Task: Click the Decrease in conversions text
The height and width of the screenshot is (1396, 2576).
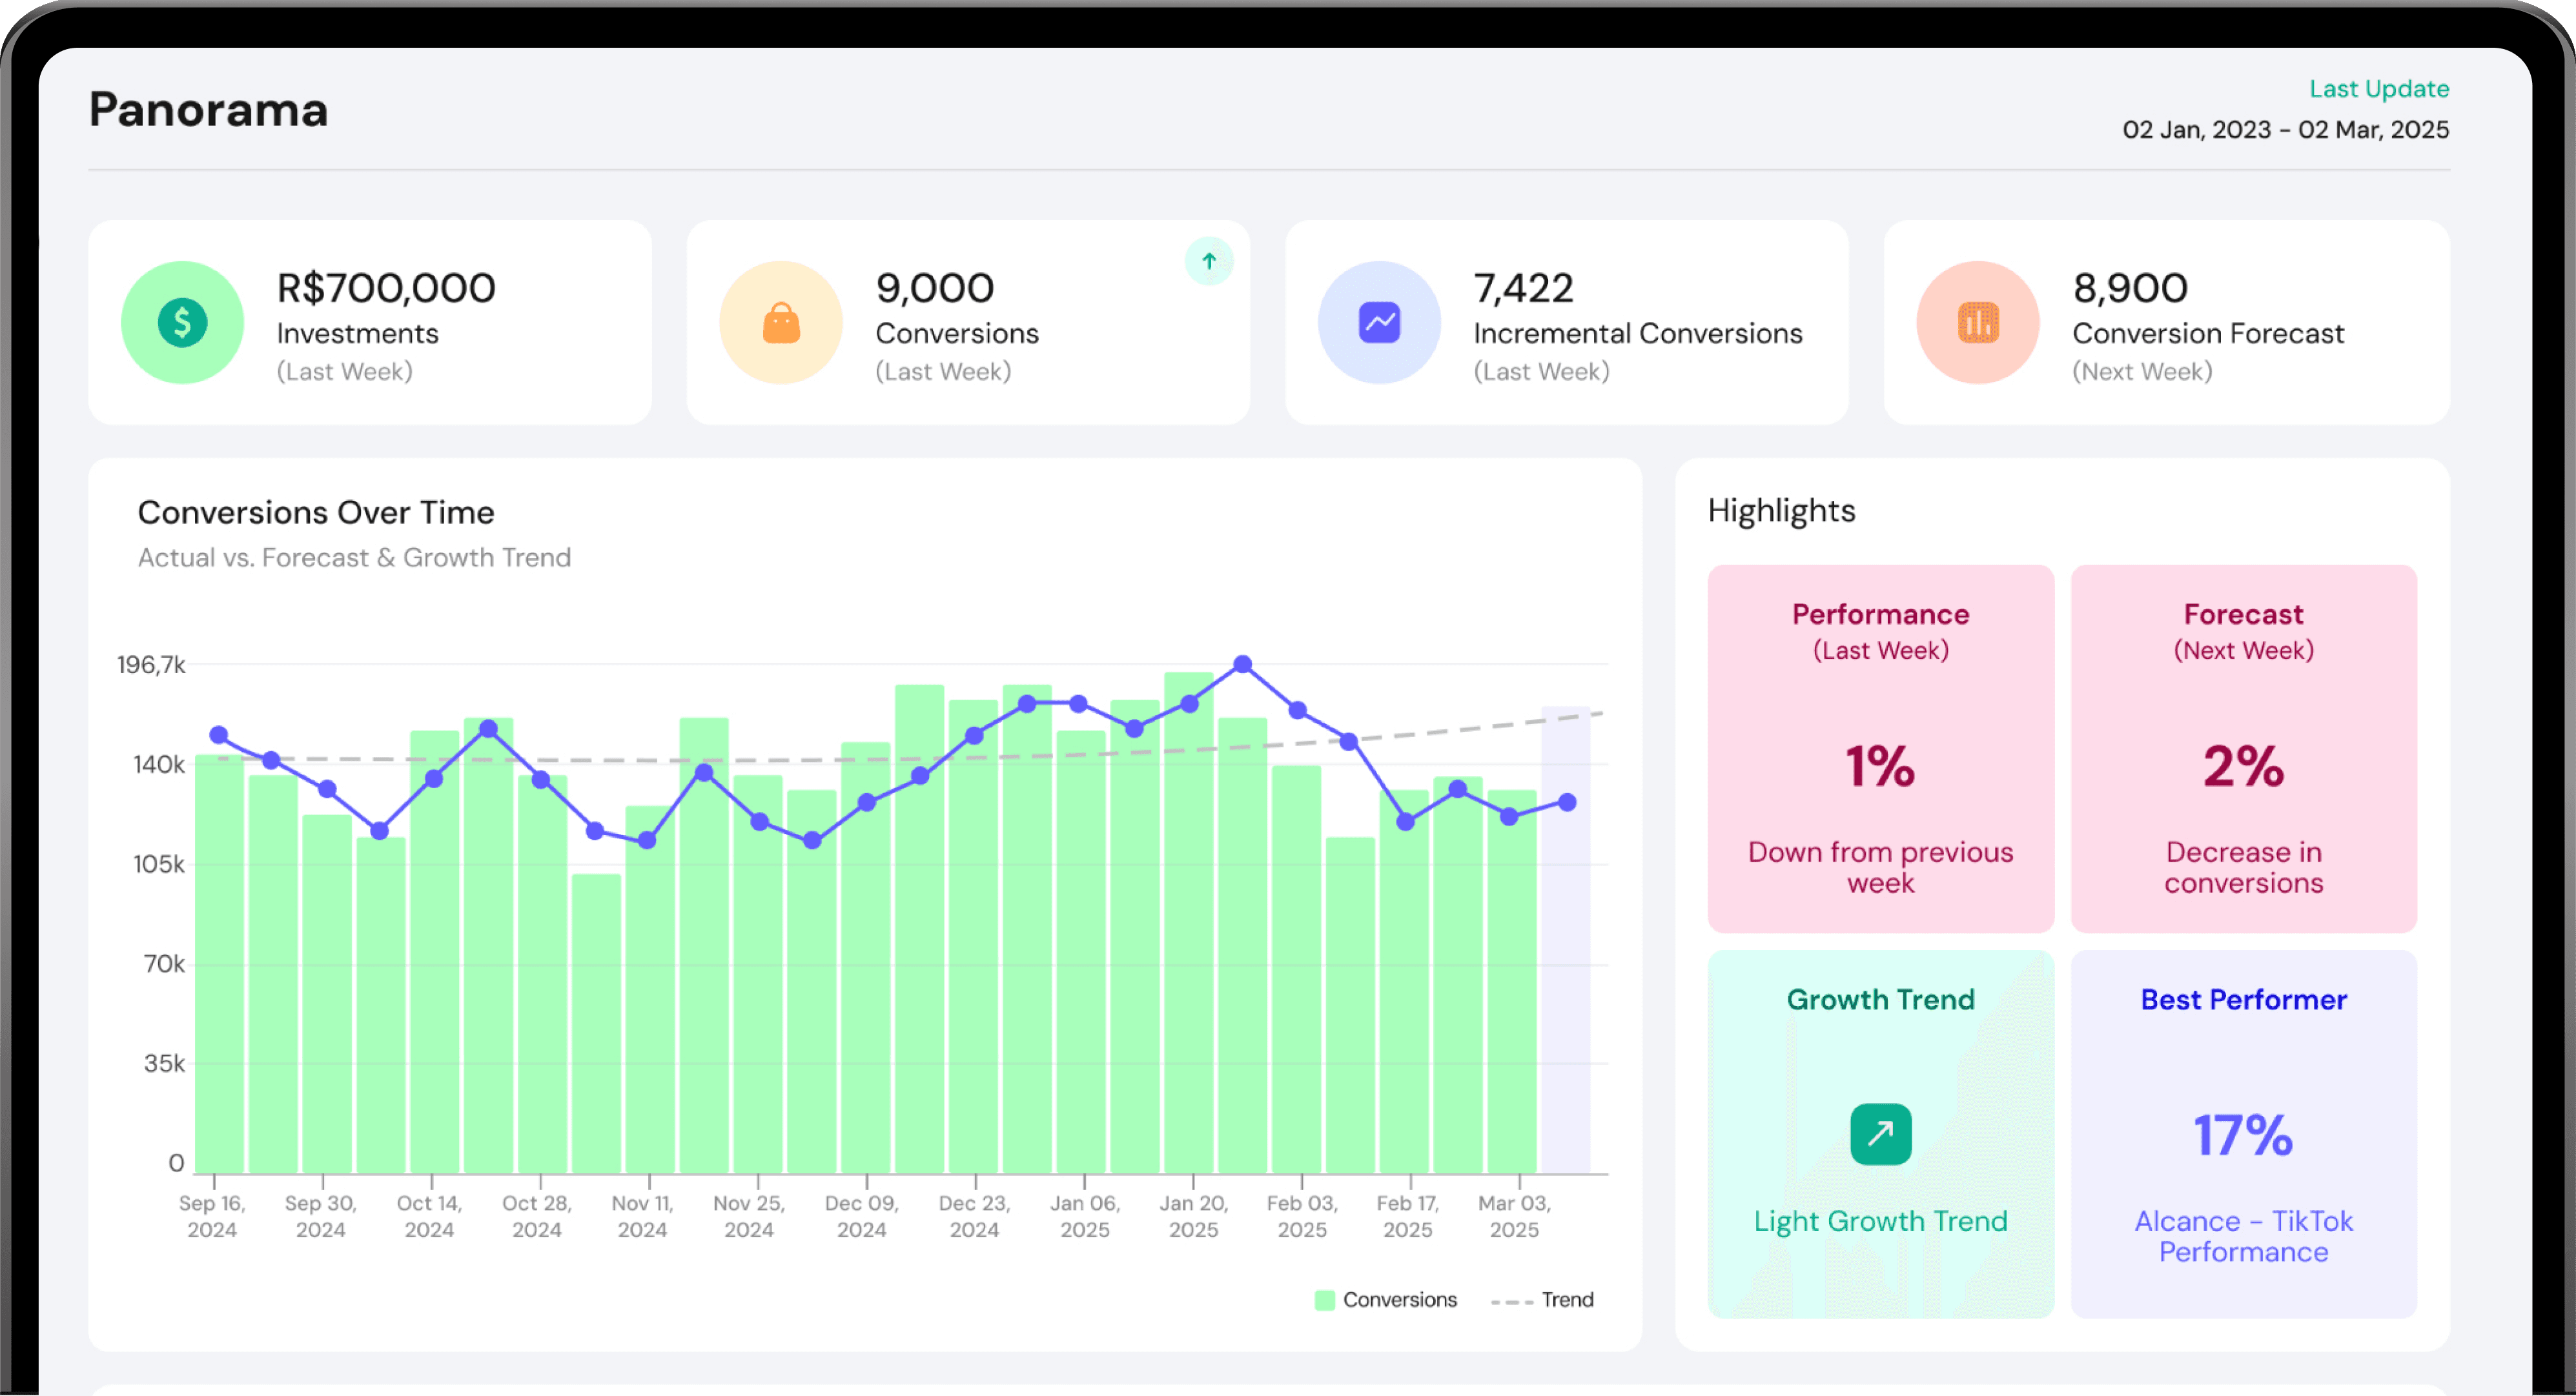Action: [2243, 867]
